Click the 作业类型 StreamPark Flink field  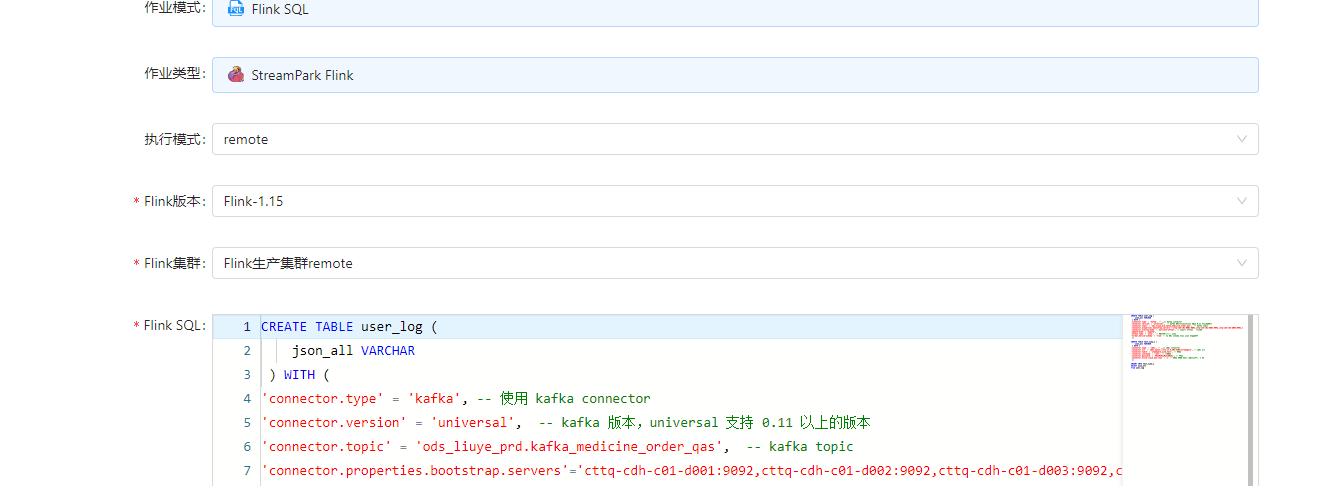click(x=735, y=75)
